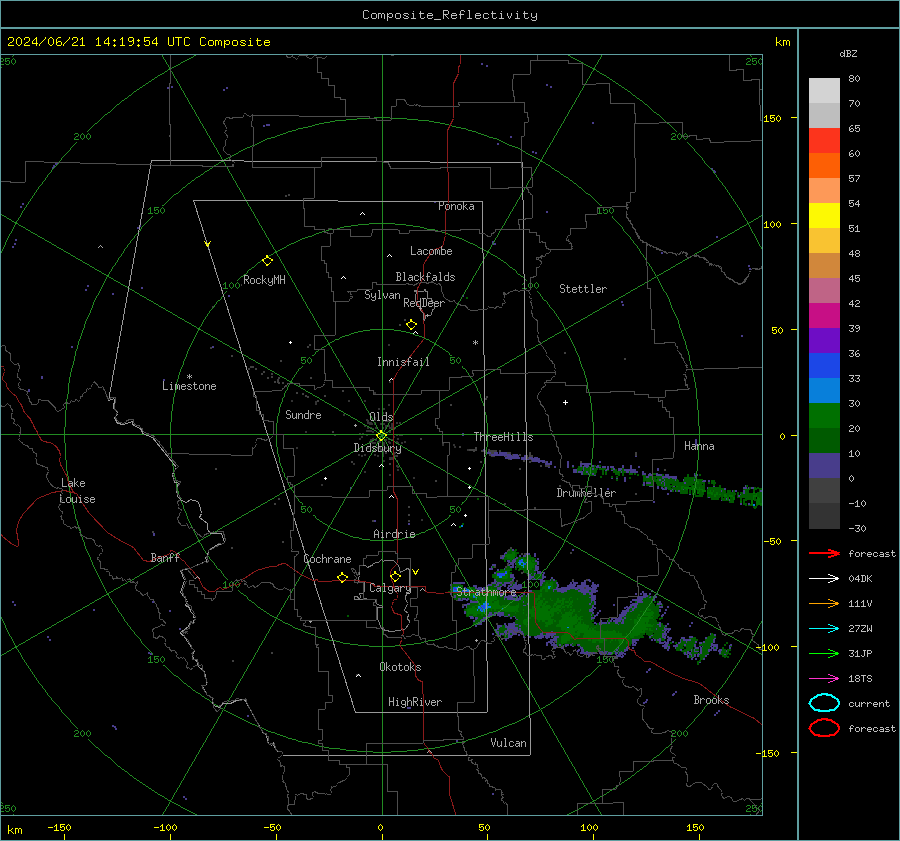The height and width of the screenshot is (841, 900).
Task: Click the Vulcan city label
Action: tap(508, 743)
